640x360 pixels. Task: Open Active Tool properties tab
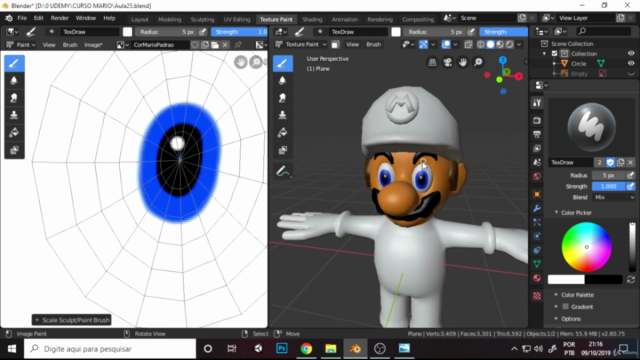[537, 103]
